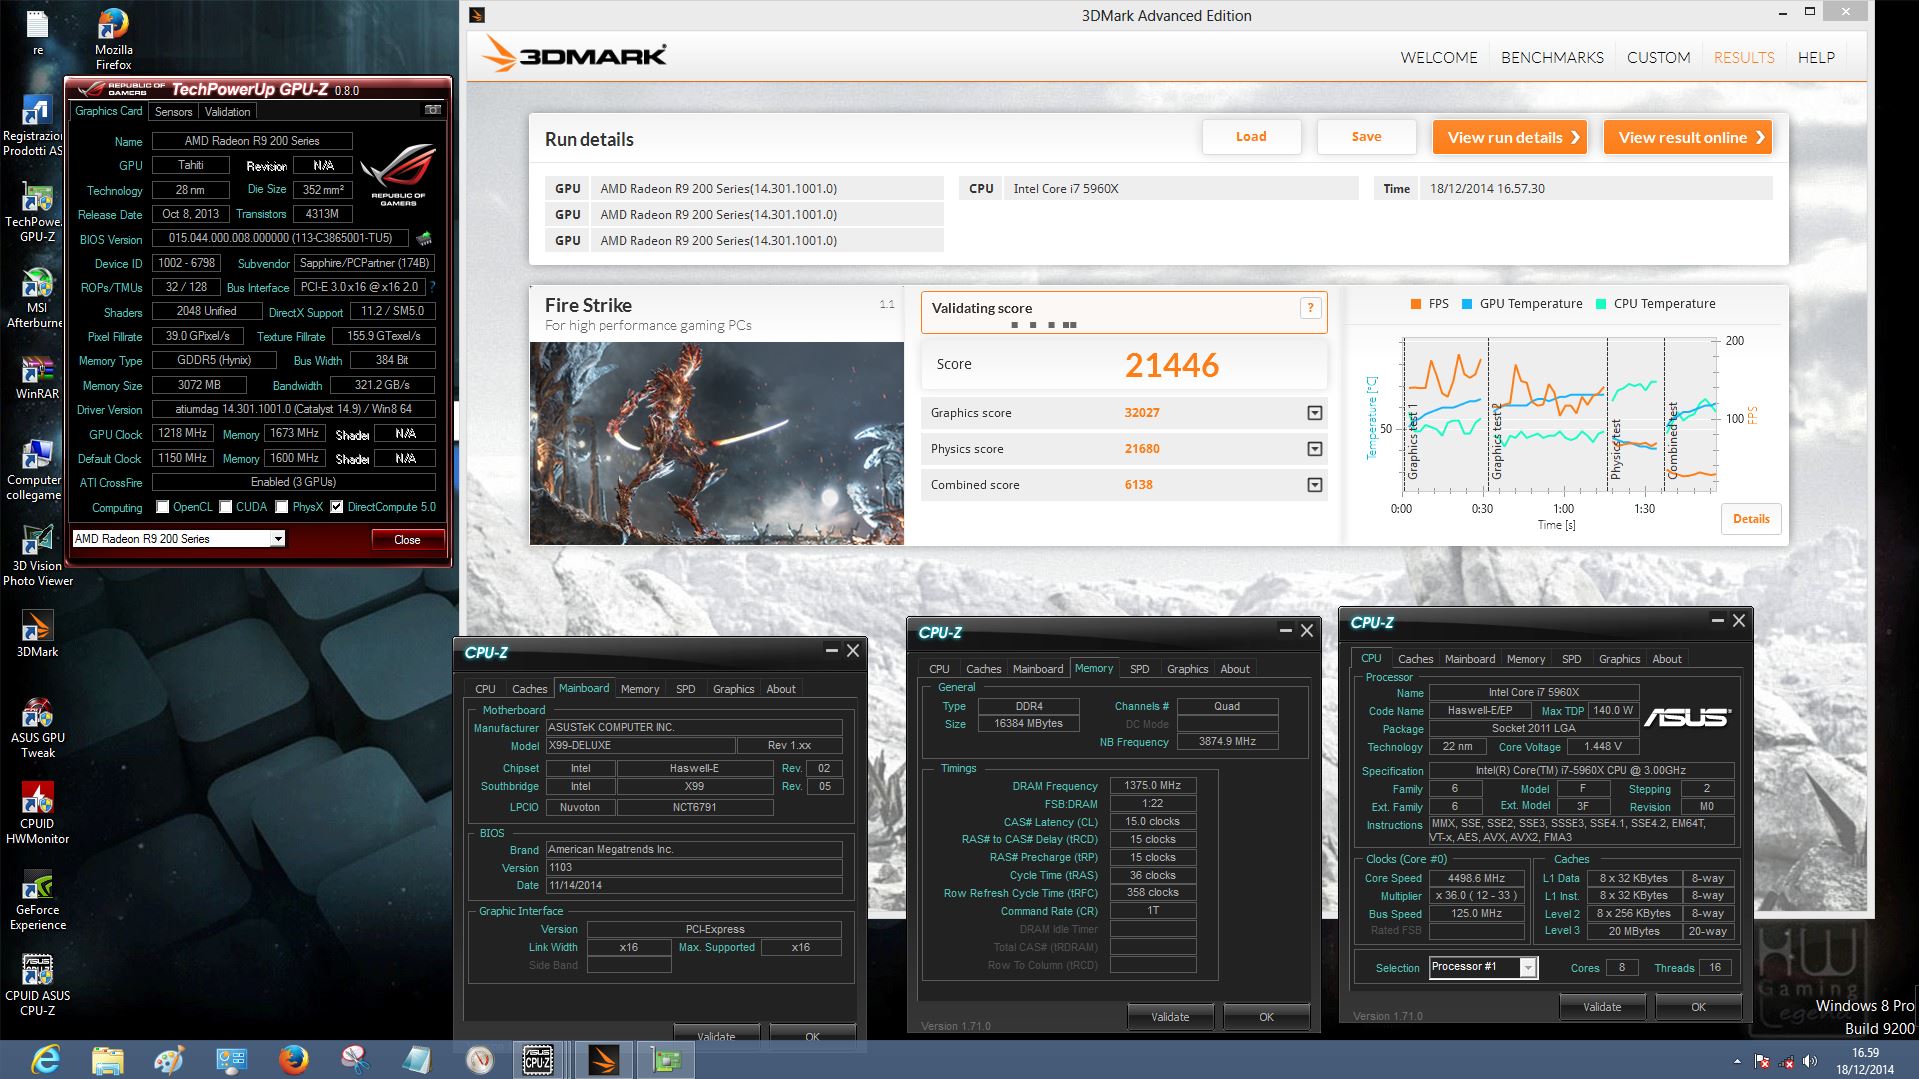Open 3DMark BENCHMARKS tab

1552,58
